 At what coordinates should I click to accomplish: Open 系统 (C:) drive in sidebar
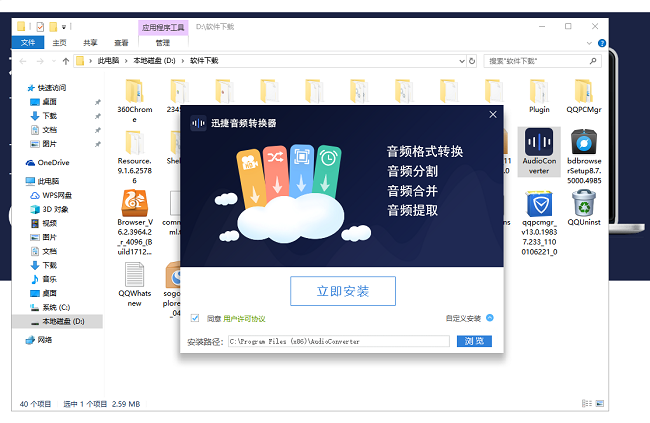click(x=56, y=308)
